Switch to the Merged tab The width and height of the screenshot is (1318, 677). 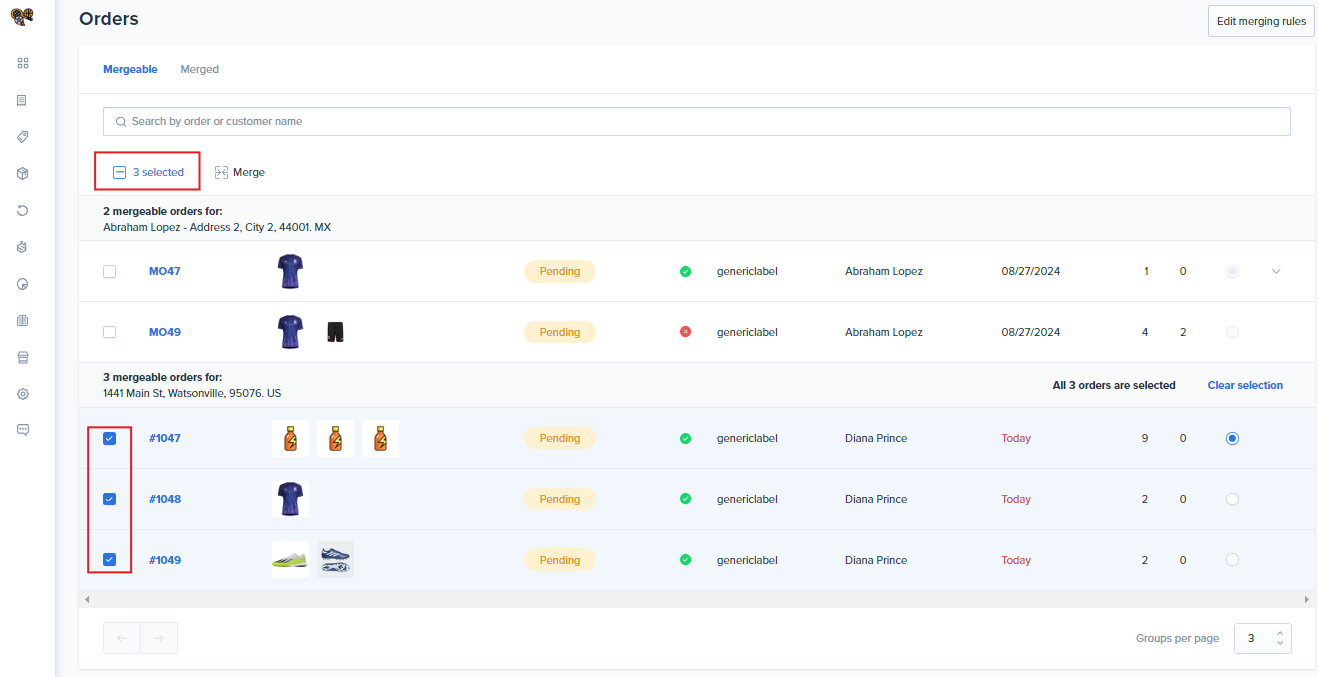point(199,69)
